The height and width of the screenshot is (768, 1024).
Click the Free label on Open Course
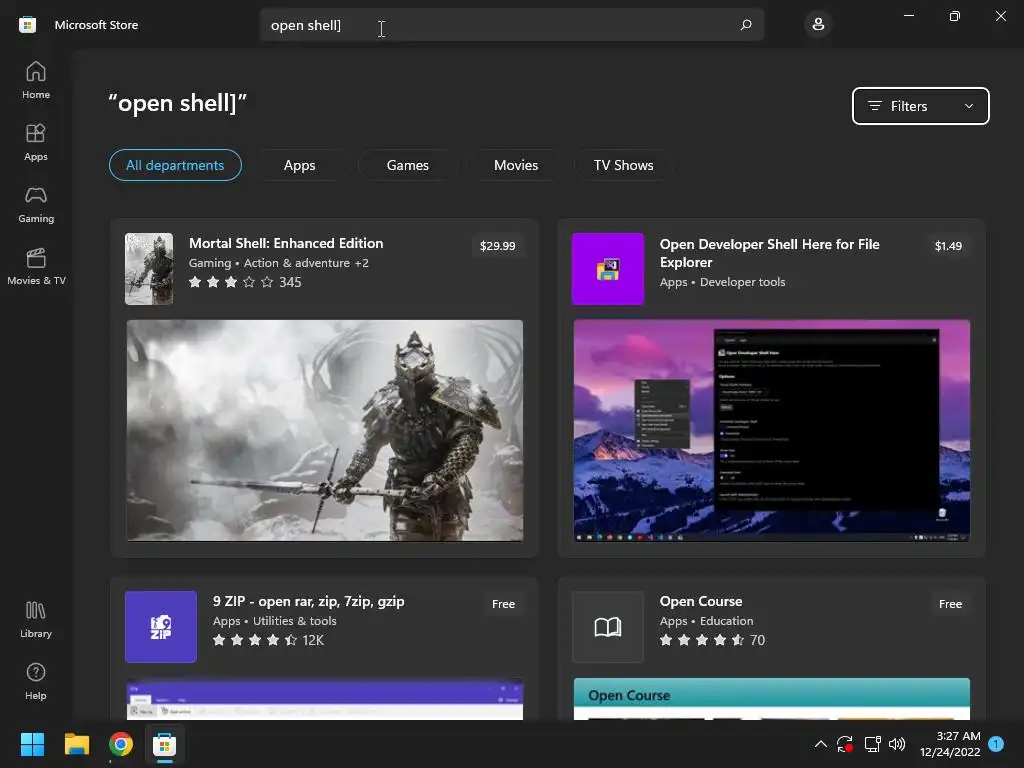point(950,604)
